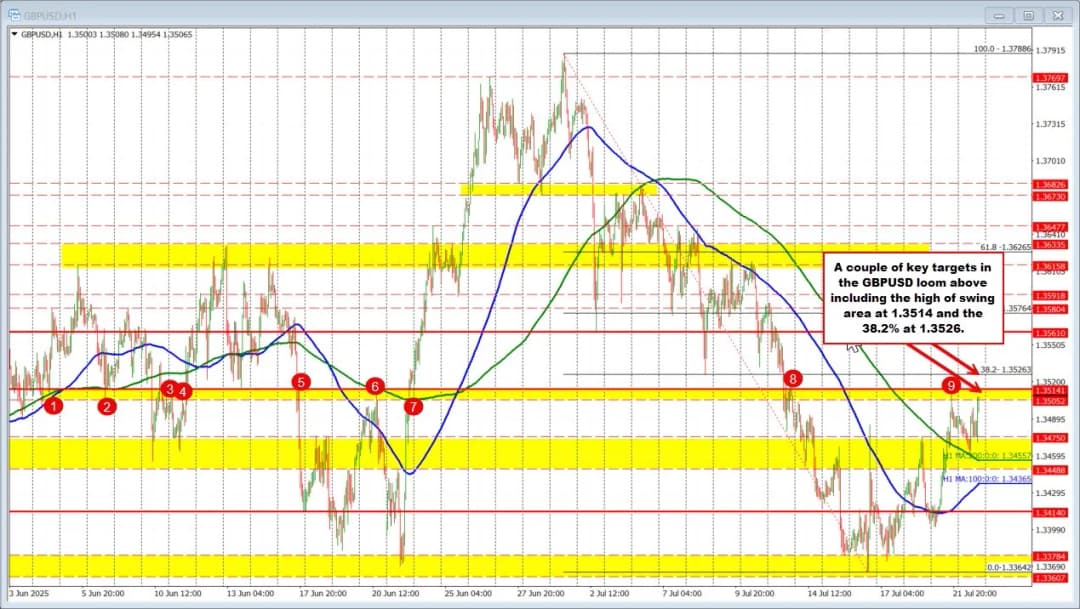
Task: Select the 1.35141 red price label on axis
Action: tap(1050, 390)
